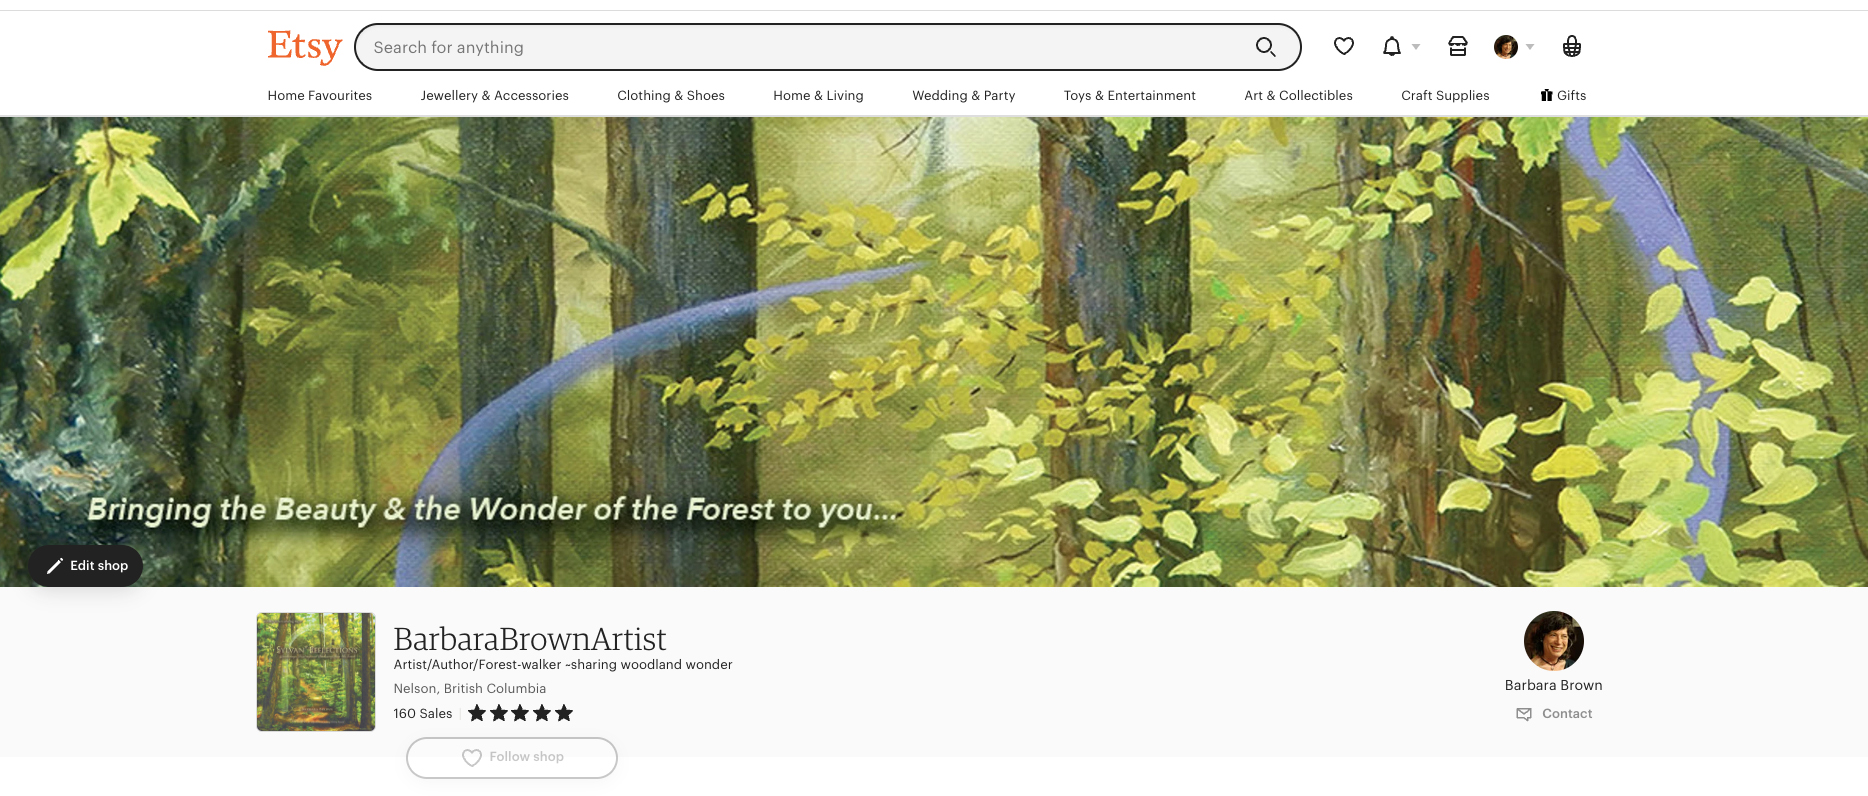This screenshot has width=1868, height=796.
Task: Click the five-star shop rating
Action: 520,713
